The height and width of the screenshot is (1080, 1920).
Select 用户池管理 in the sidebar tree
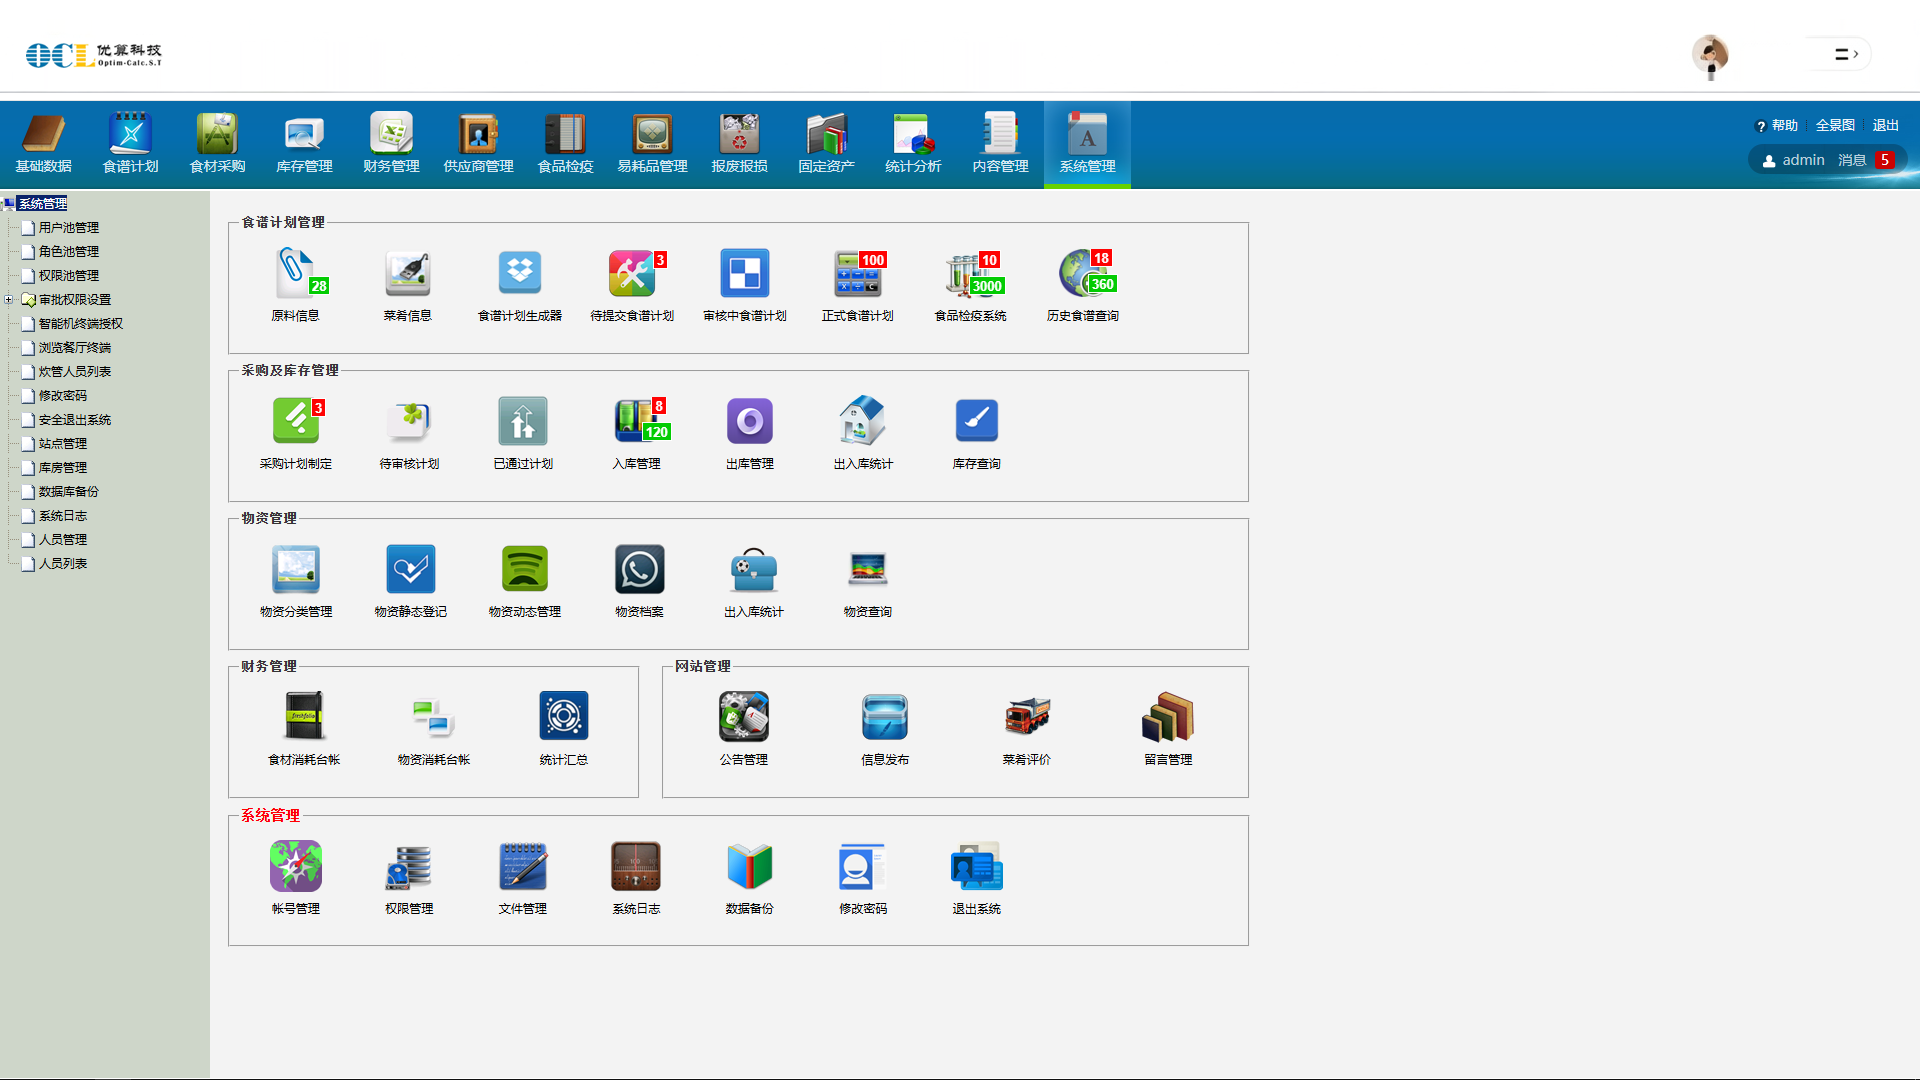point(68,228)
